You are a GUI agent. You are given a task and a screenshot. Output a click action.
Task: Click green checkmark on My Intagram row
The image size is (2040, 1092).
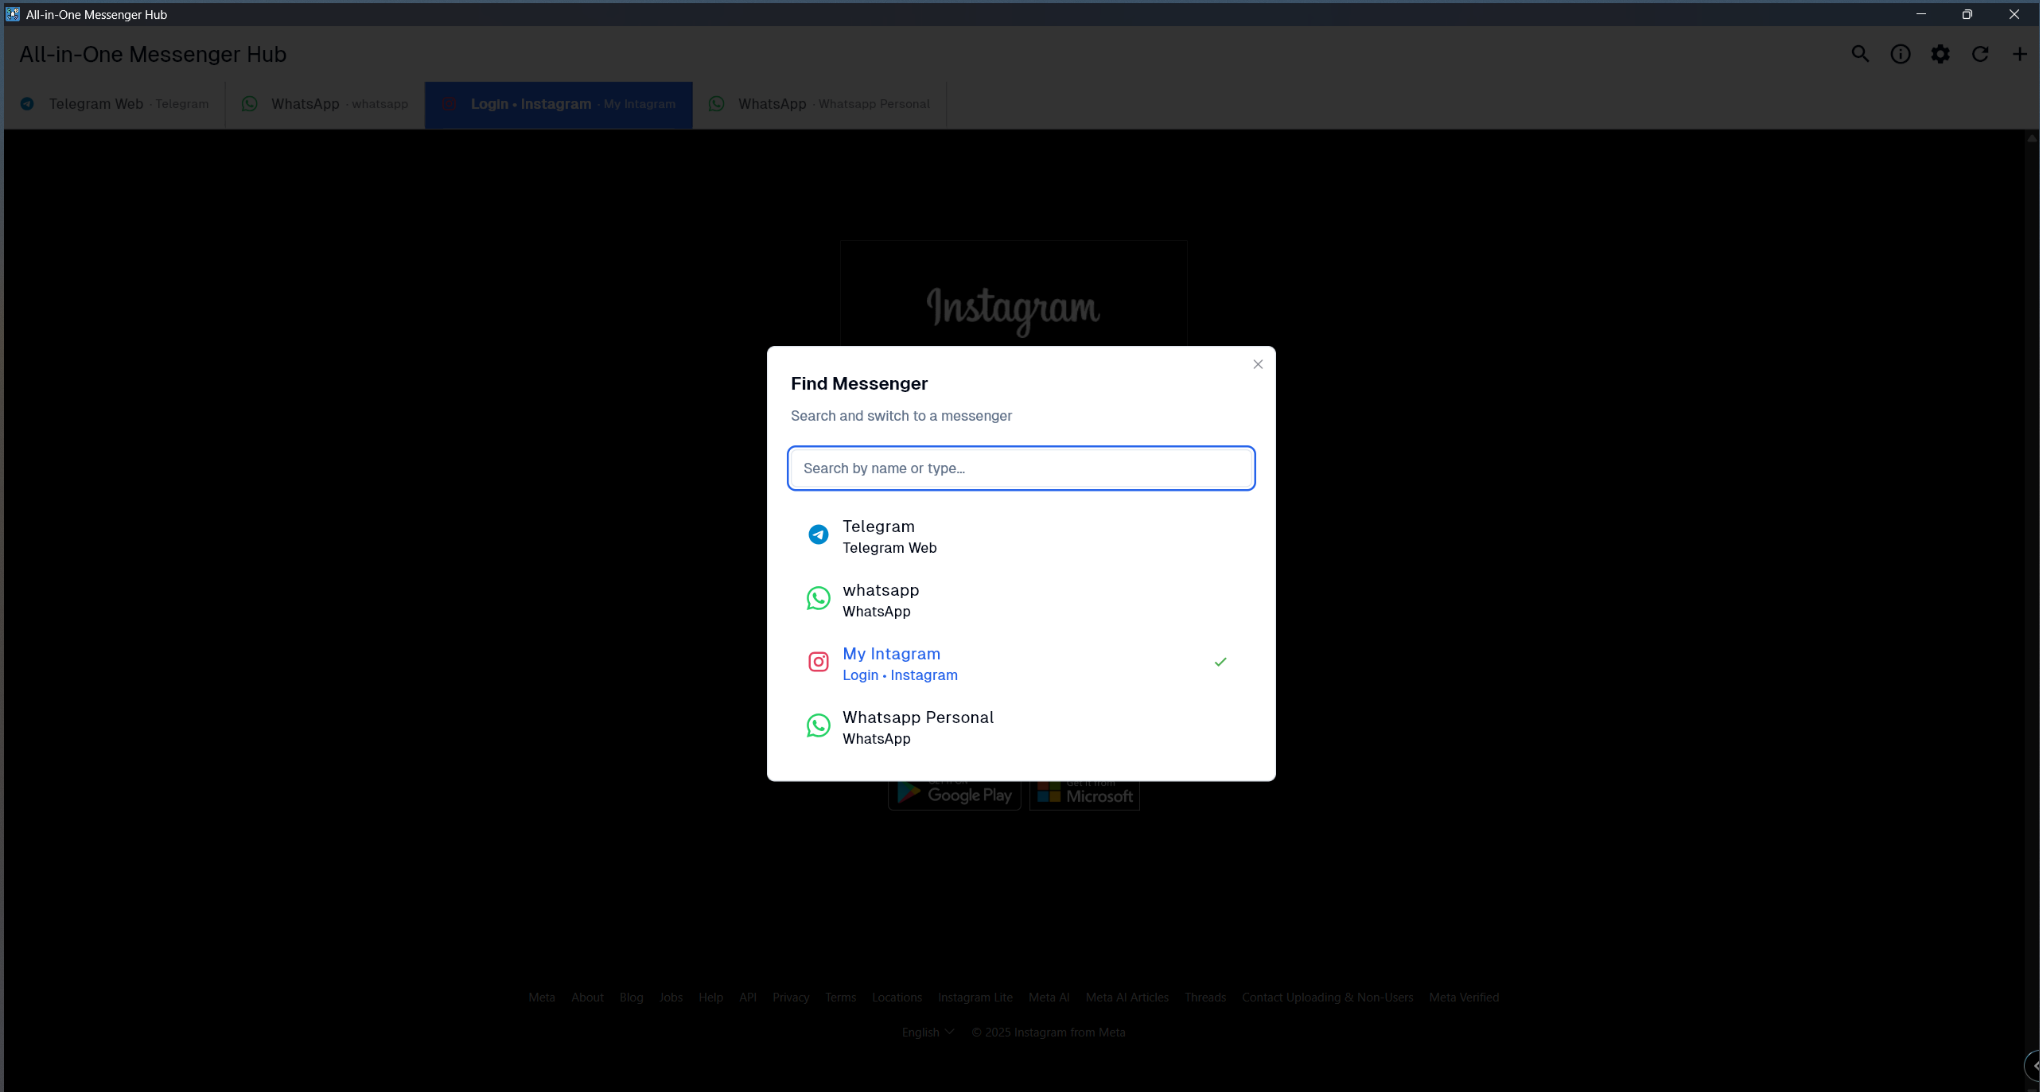pos(1220,662)
